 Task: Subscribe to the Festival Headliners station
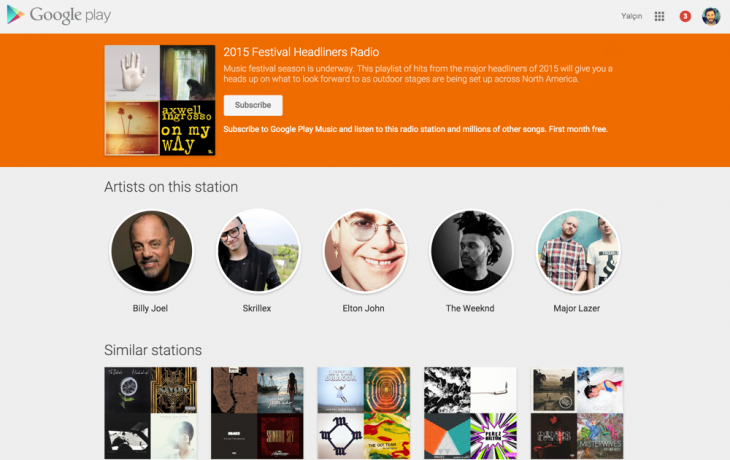(253, 105)
